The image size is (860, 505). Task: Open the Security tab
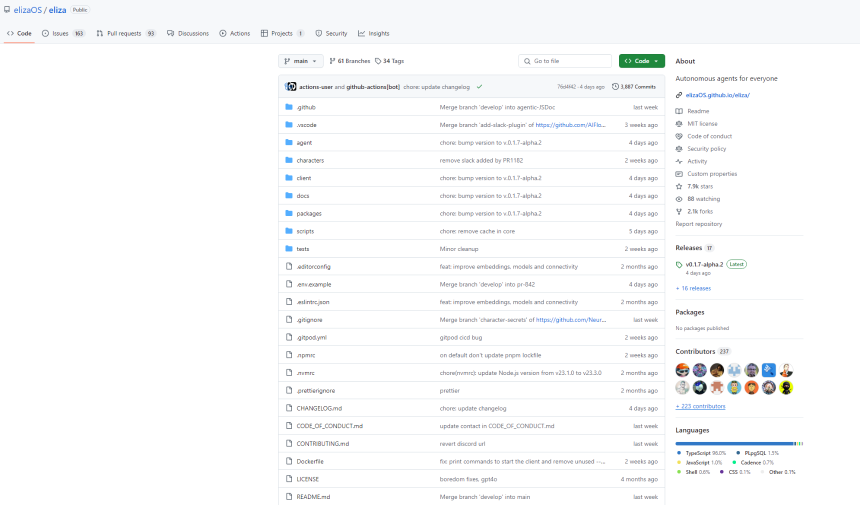click(331, 33)
